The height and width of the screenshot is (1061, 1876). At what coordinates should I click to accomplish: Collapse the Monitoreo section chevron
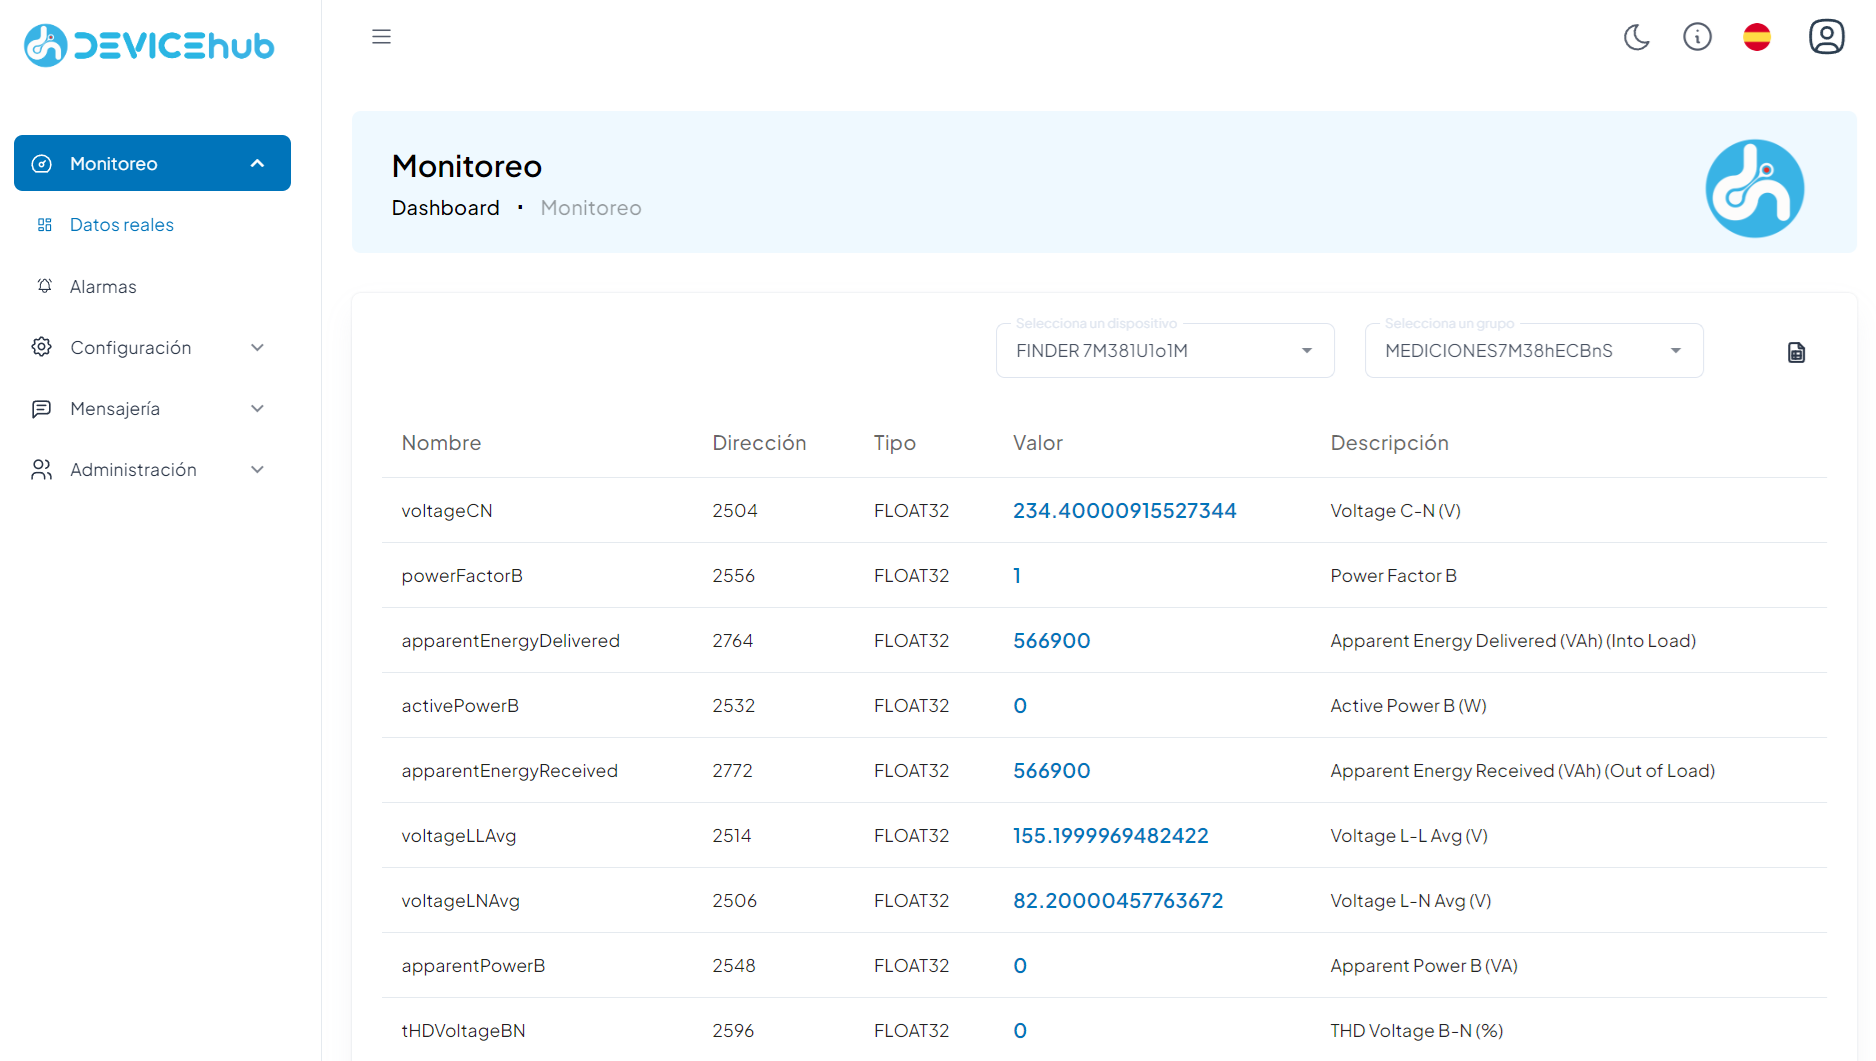pyautogui.click(x=258, y=162)
